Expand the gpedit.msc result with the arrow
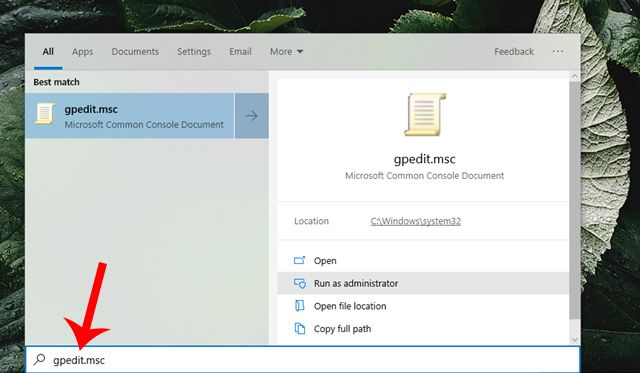Viewport: 640px width, 373px height. (x=252, y=116)
